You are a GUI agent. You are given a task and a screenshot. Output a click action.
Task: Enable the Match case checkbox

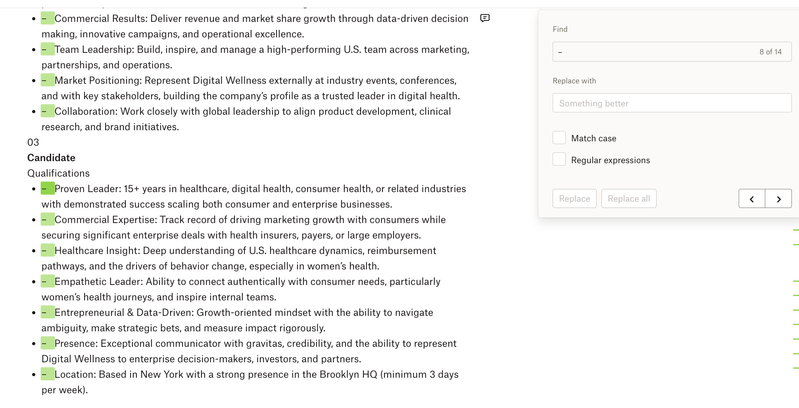(559, 138)
